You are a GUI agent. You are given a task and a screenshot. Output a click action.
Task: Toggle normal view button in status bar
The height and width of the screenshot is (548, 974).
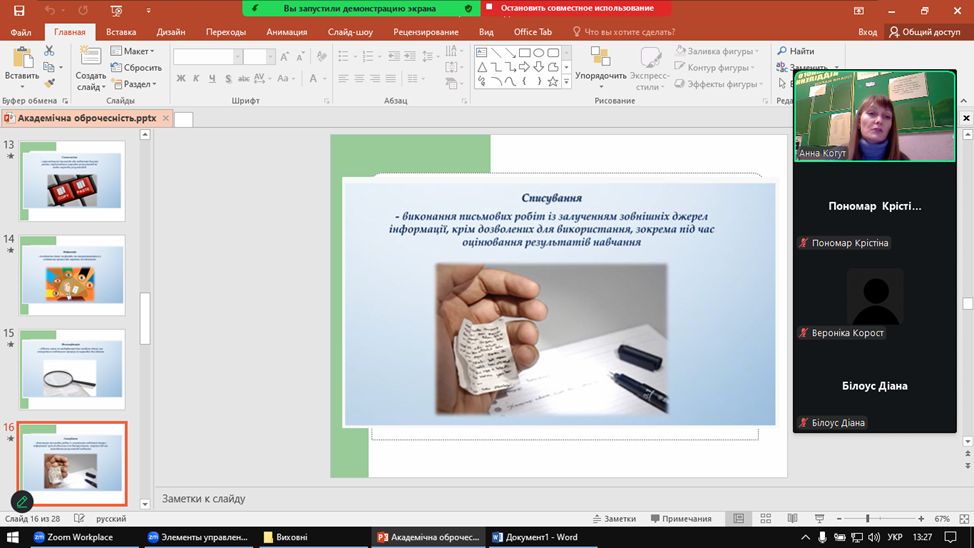738,519
